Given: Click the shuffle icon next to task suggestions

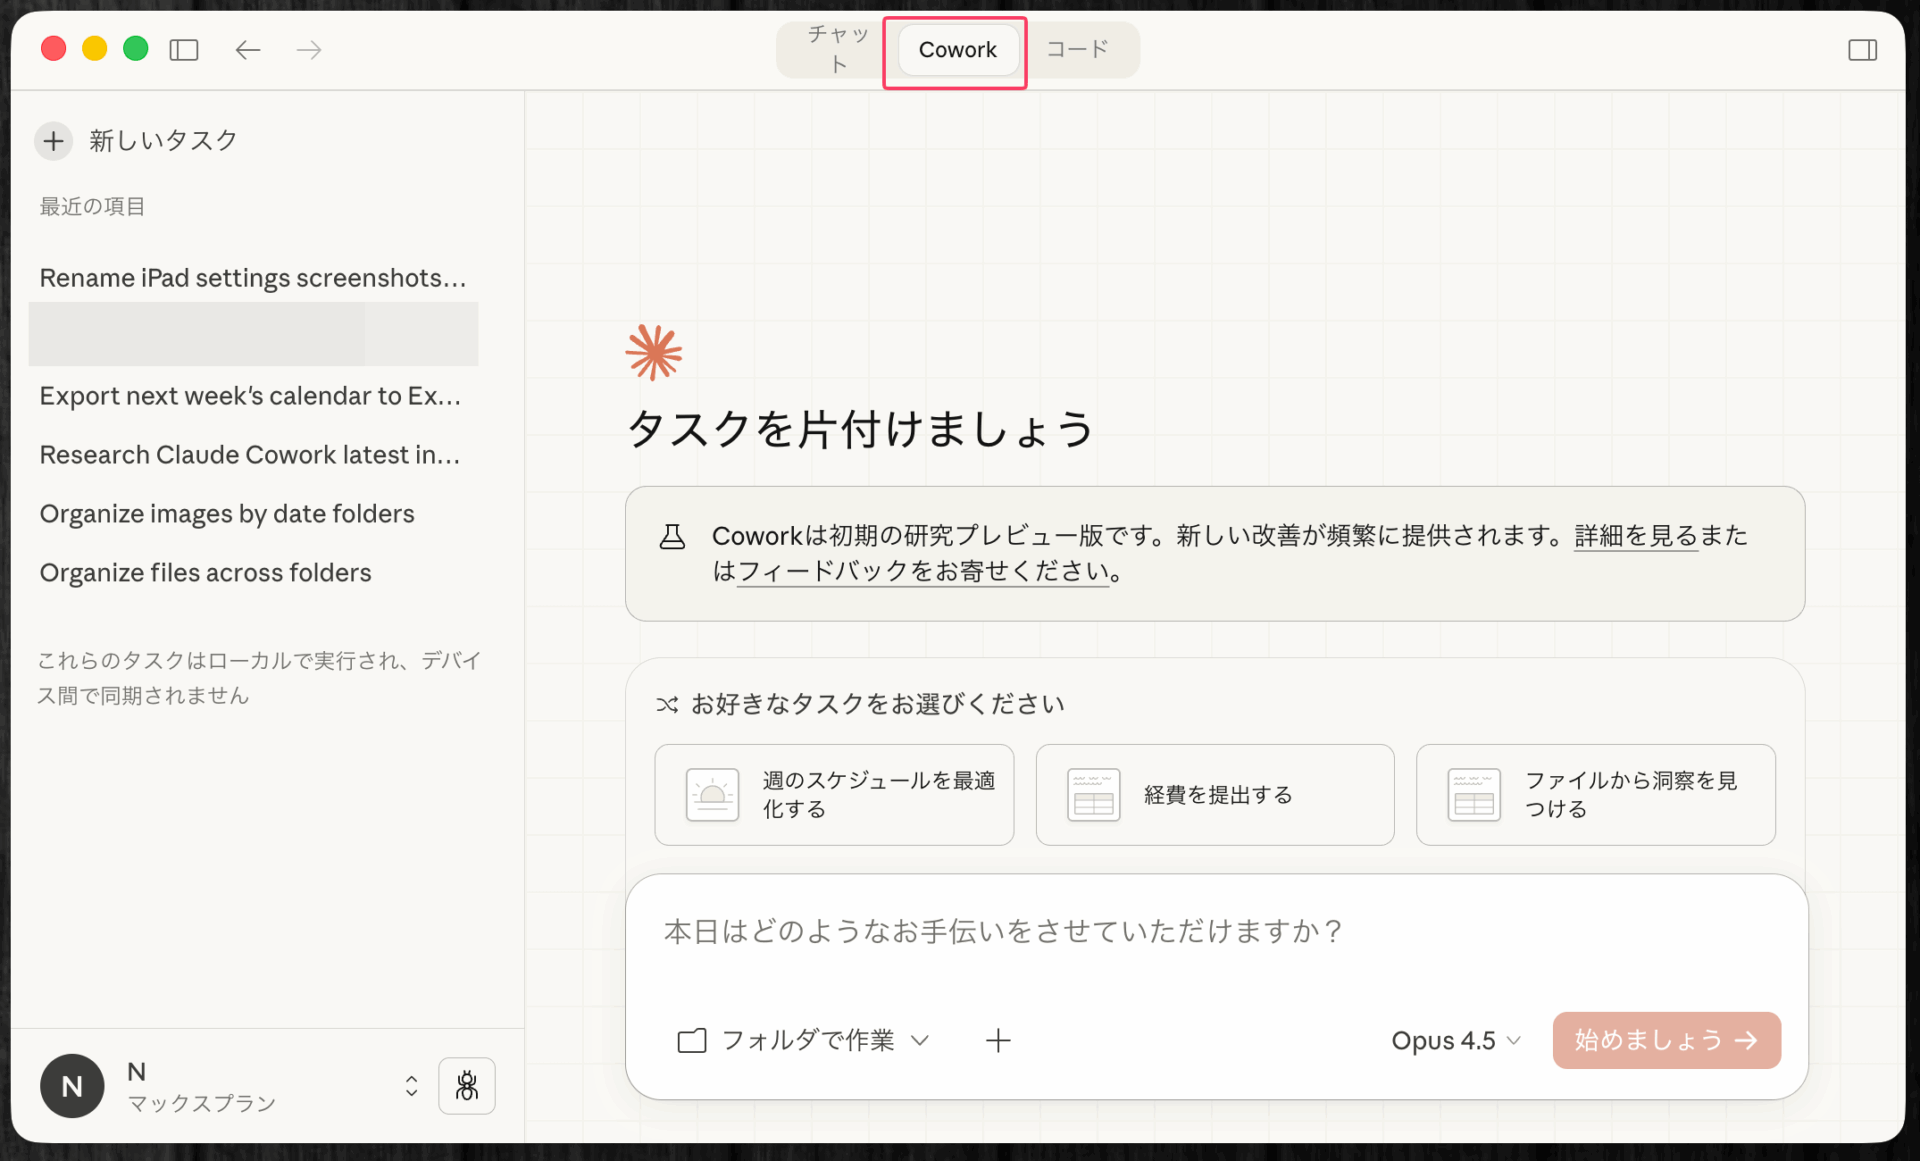Looking at the screenshot, I should click(x=667, y=704).
